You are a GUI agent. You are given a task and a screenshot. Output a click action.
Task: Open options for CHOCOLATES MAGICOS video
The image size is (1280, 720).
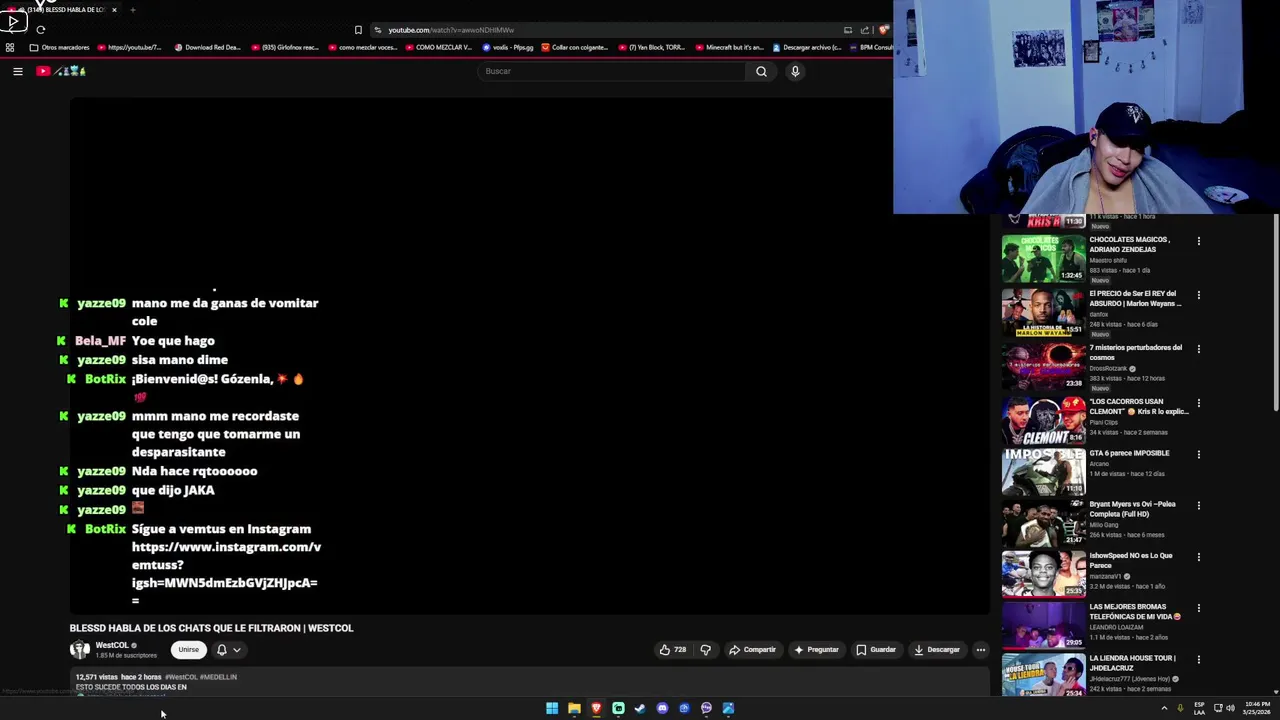click(1198, 241)
